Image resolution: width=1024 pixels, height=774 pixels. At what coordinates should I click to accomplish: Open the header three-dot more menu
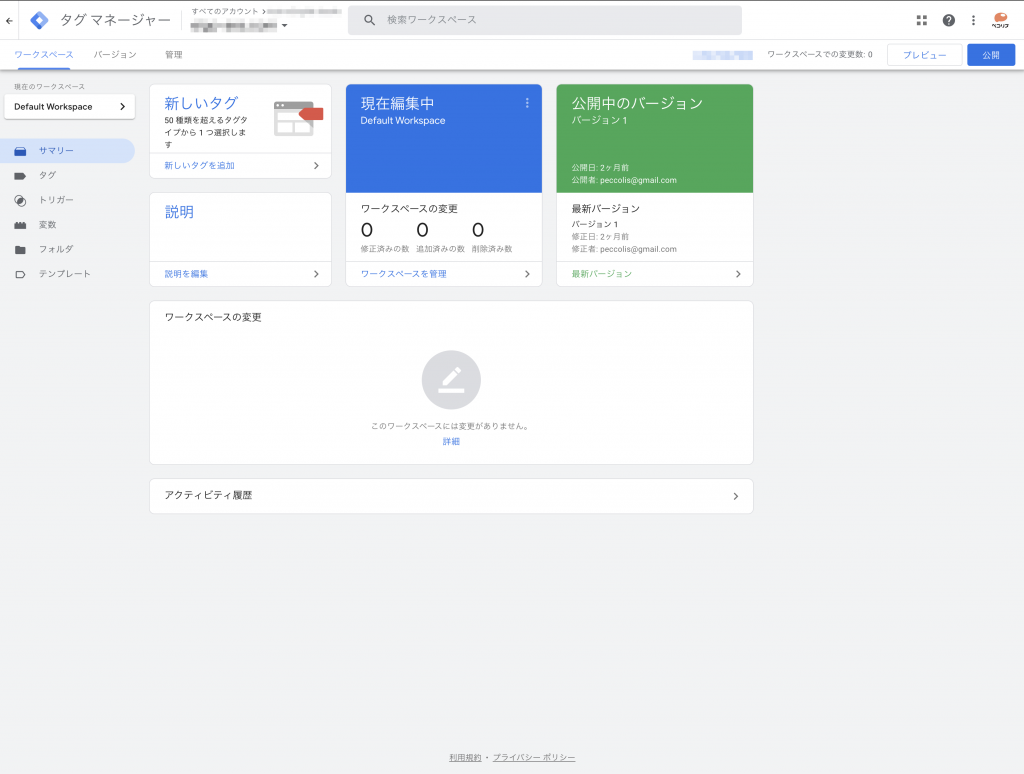click(x=973, y=20)
